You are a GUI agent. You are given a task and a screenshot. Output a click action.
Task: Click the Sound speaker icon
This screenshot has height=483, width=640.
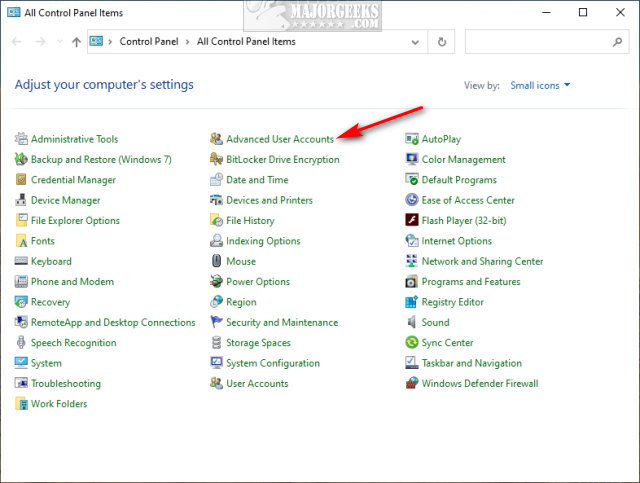pyautogui.click(x=412, y=323)
